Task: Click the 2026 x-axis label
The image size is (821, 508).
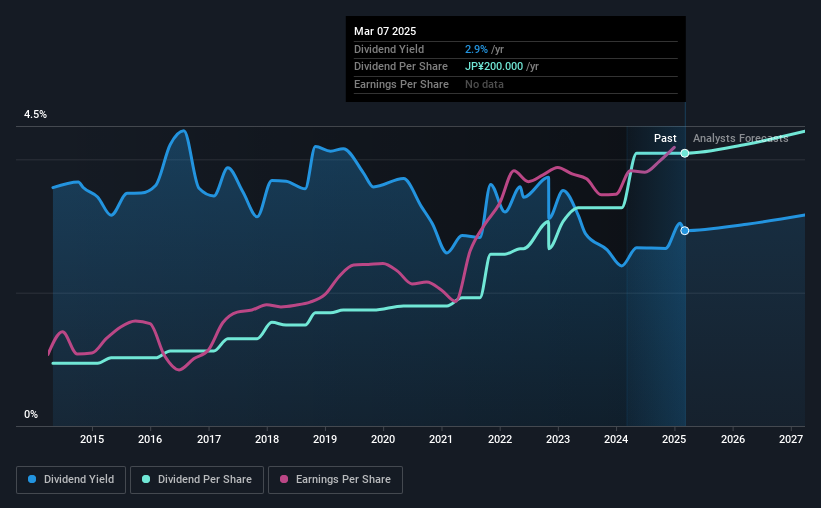Action: pyautogui.click(x=733, y=439)
